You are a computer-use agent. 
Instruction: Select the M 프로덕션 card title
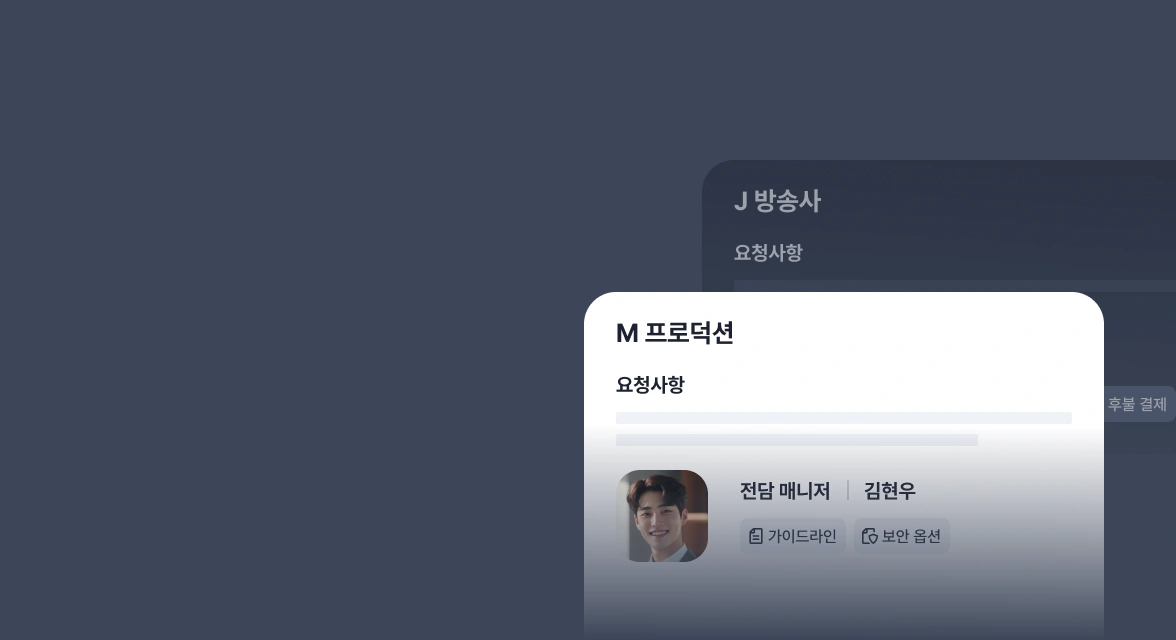674,332
